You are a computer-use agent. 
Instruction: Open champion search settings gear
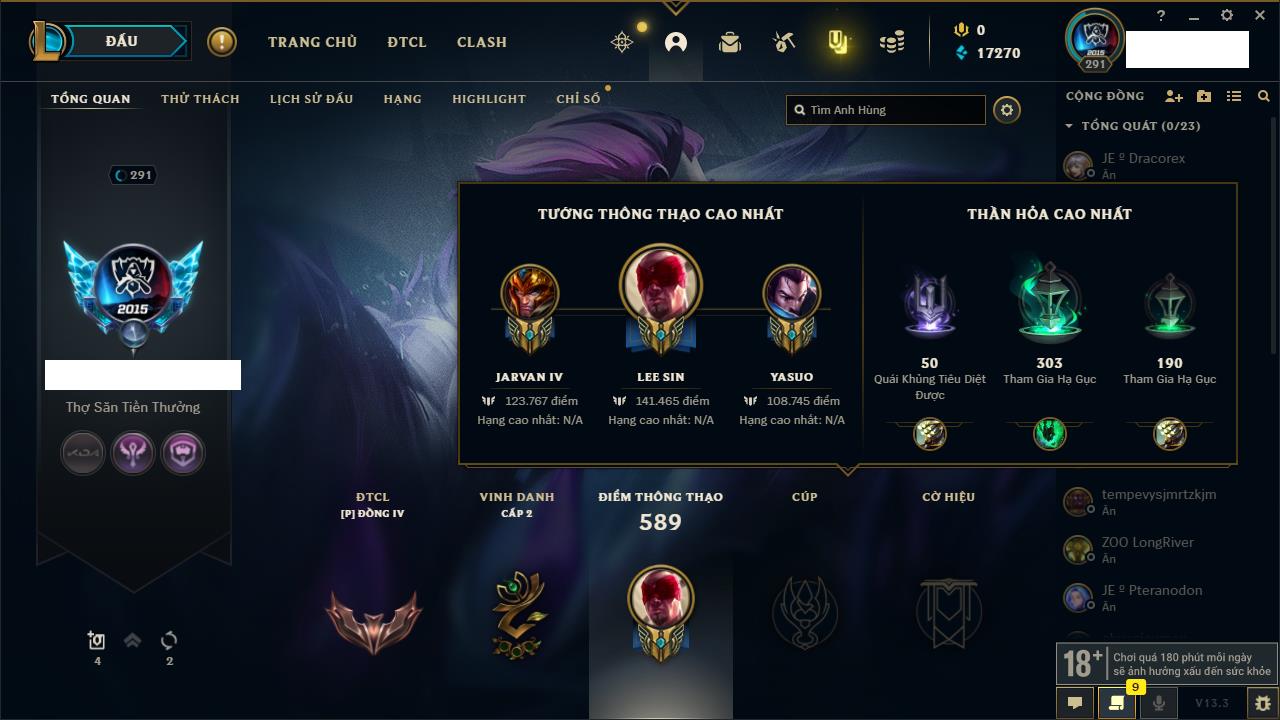pyautogui.click(x=1007, y=110)
